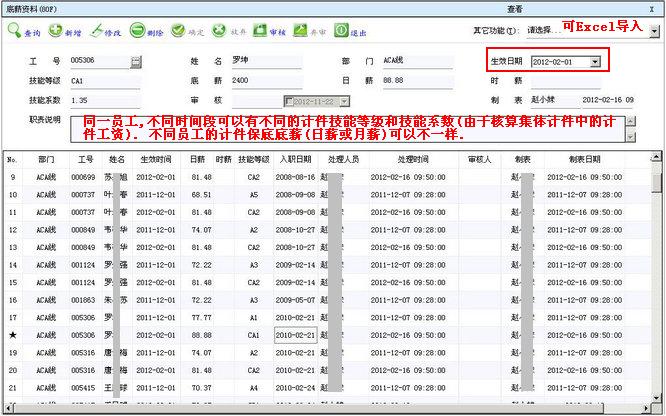
Task: Expand the 审核 date dropdown arrow
Action: [345, 101]
